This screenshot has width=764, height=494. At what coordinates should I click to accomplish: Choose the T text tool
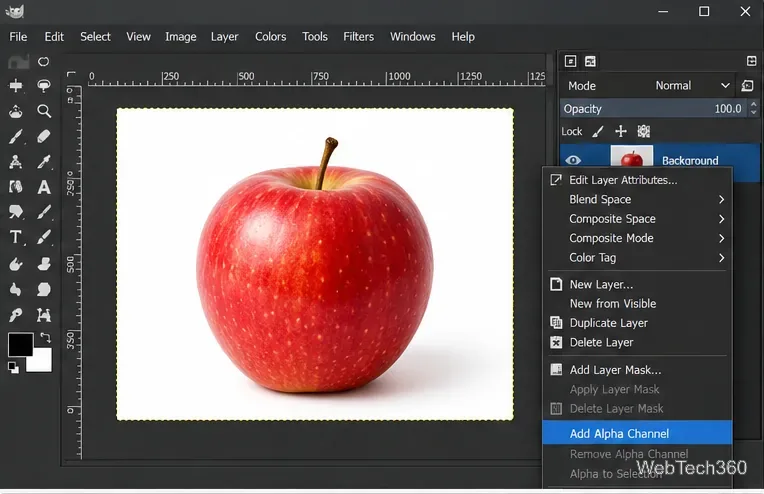click(x=16, y=237)
